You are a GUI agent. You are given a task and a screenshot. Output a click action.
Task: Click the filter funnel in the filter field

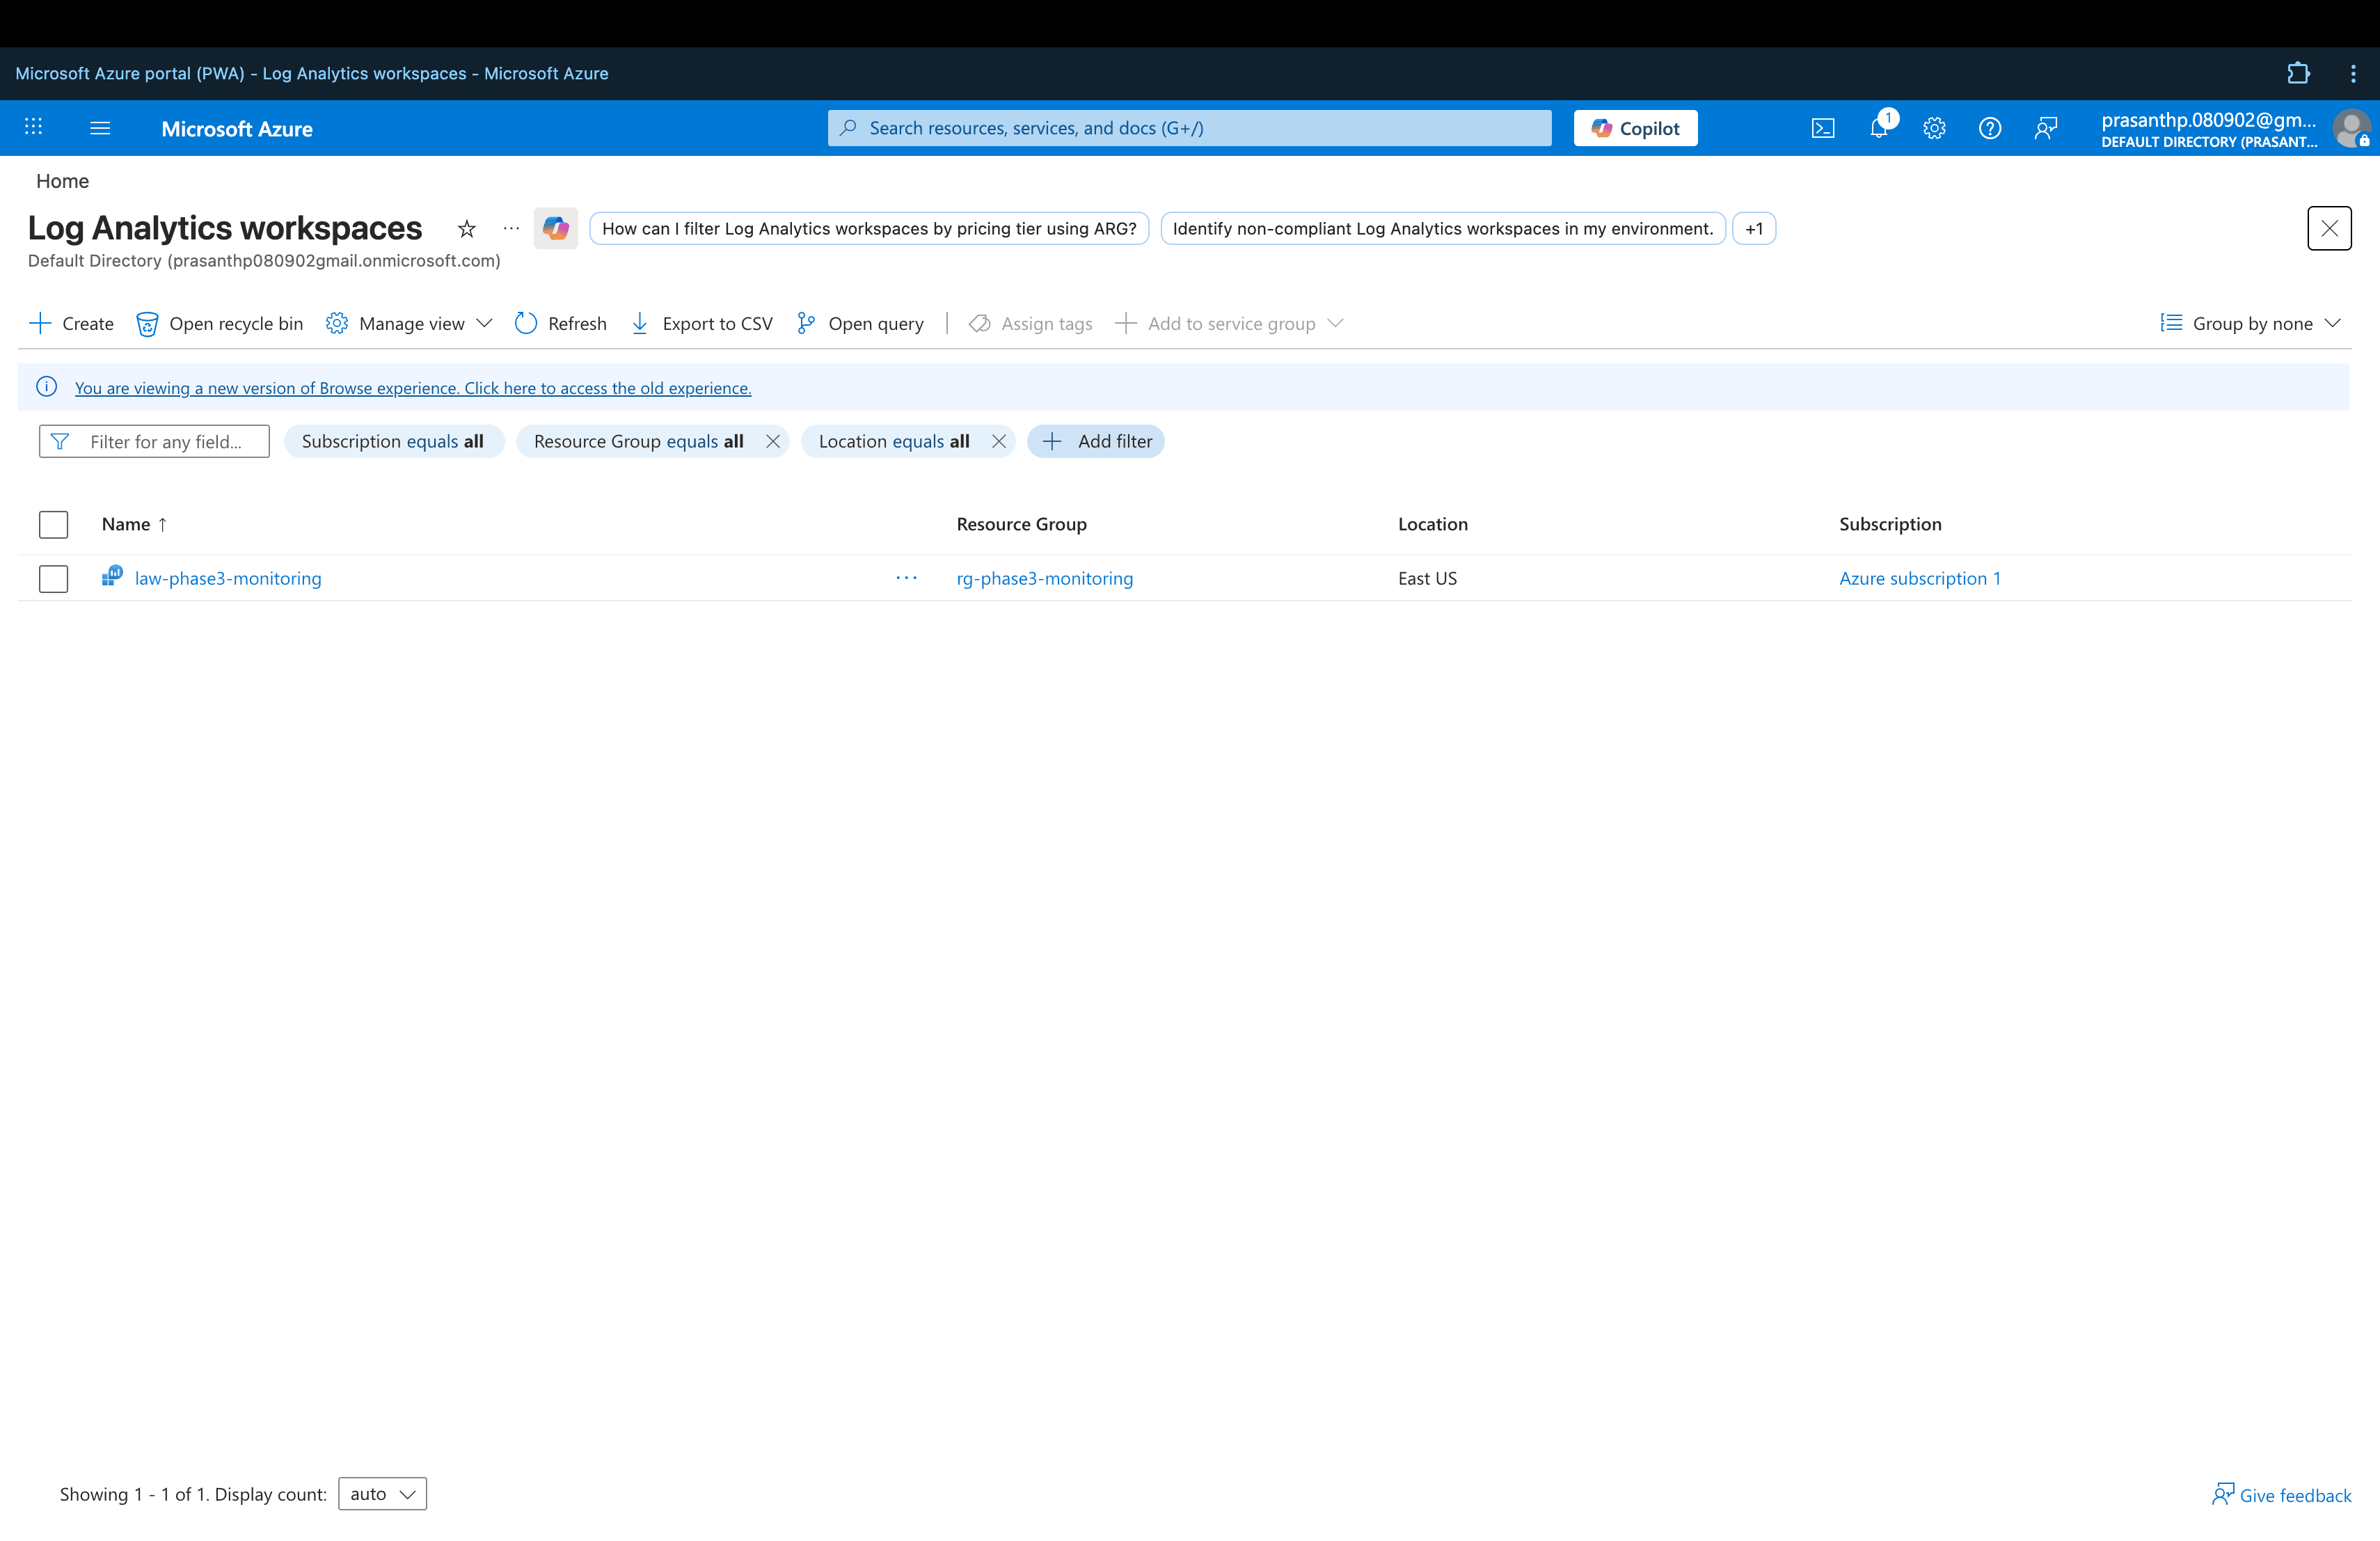click(60, 441)
